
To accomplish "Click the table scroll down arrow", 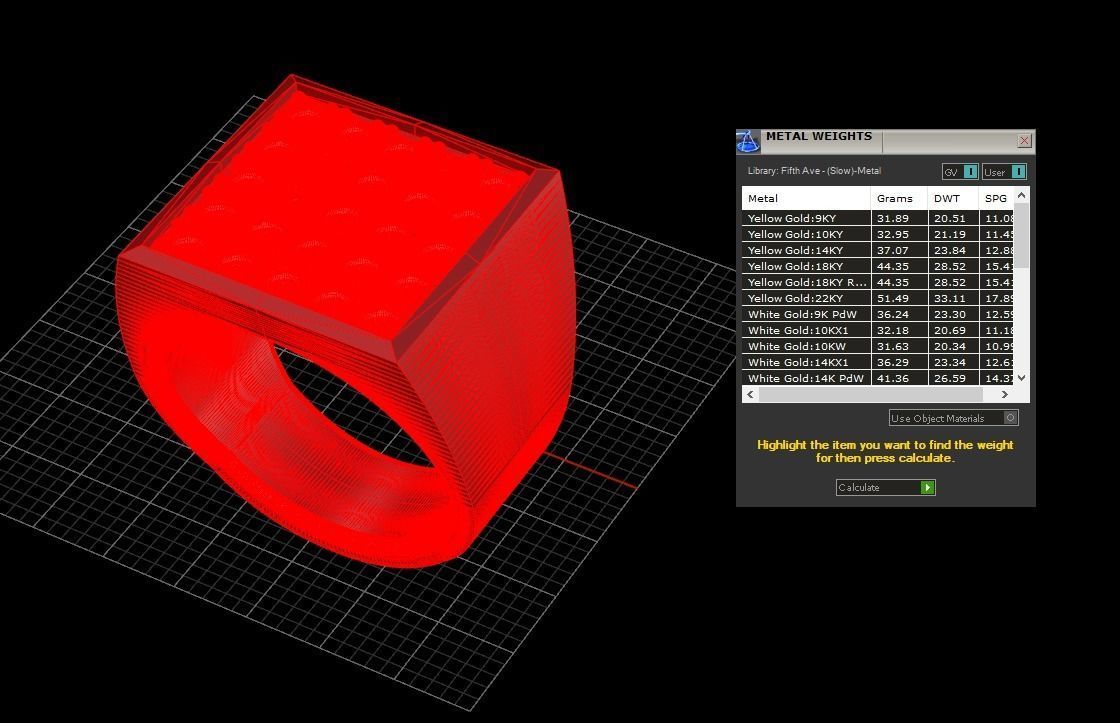I will pos(1021,377).
